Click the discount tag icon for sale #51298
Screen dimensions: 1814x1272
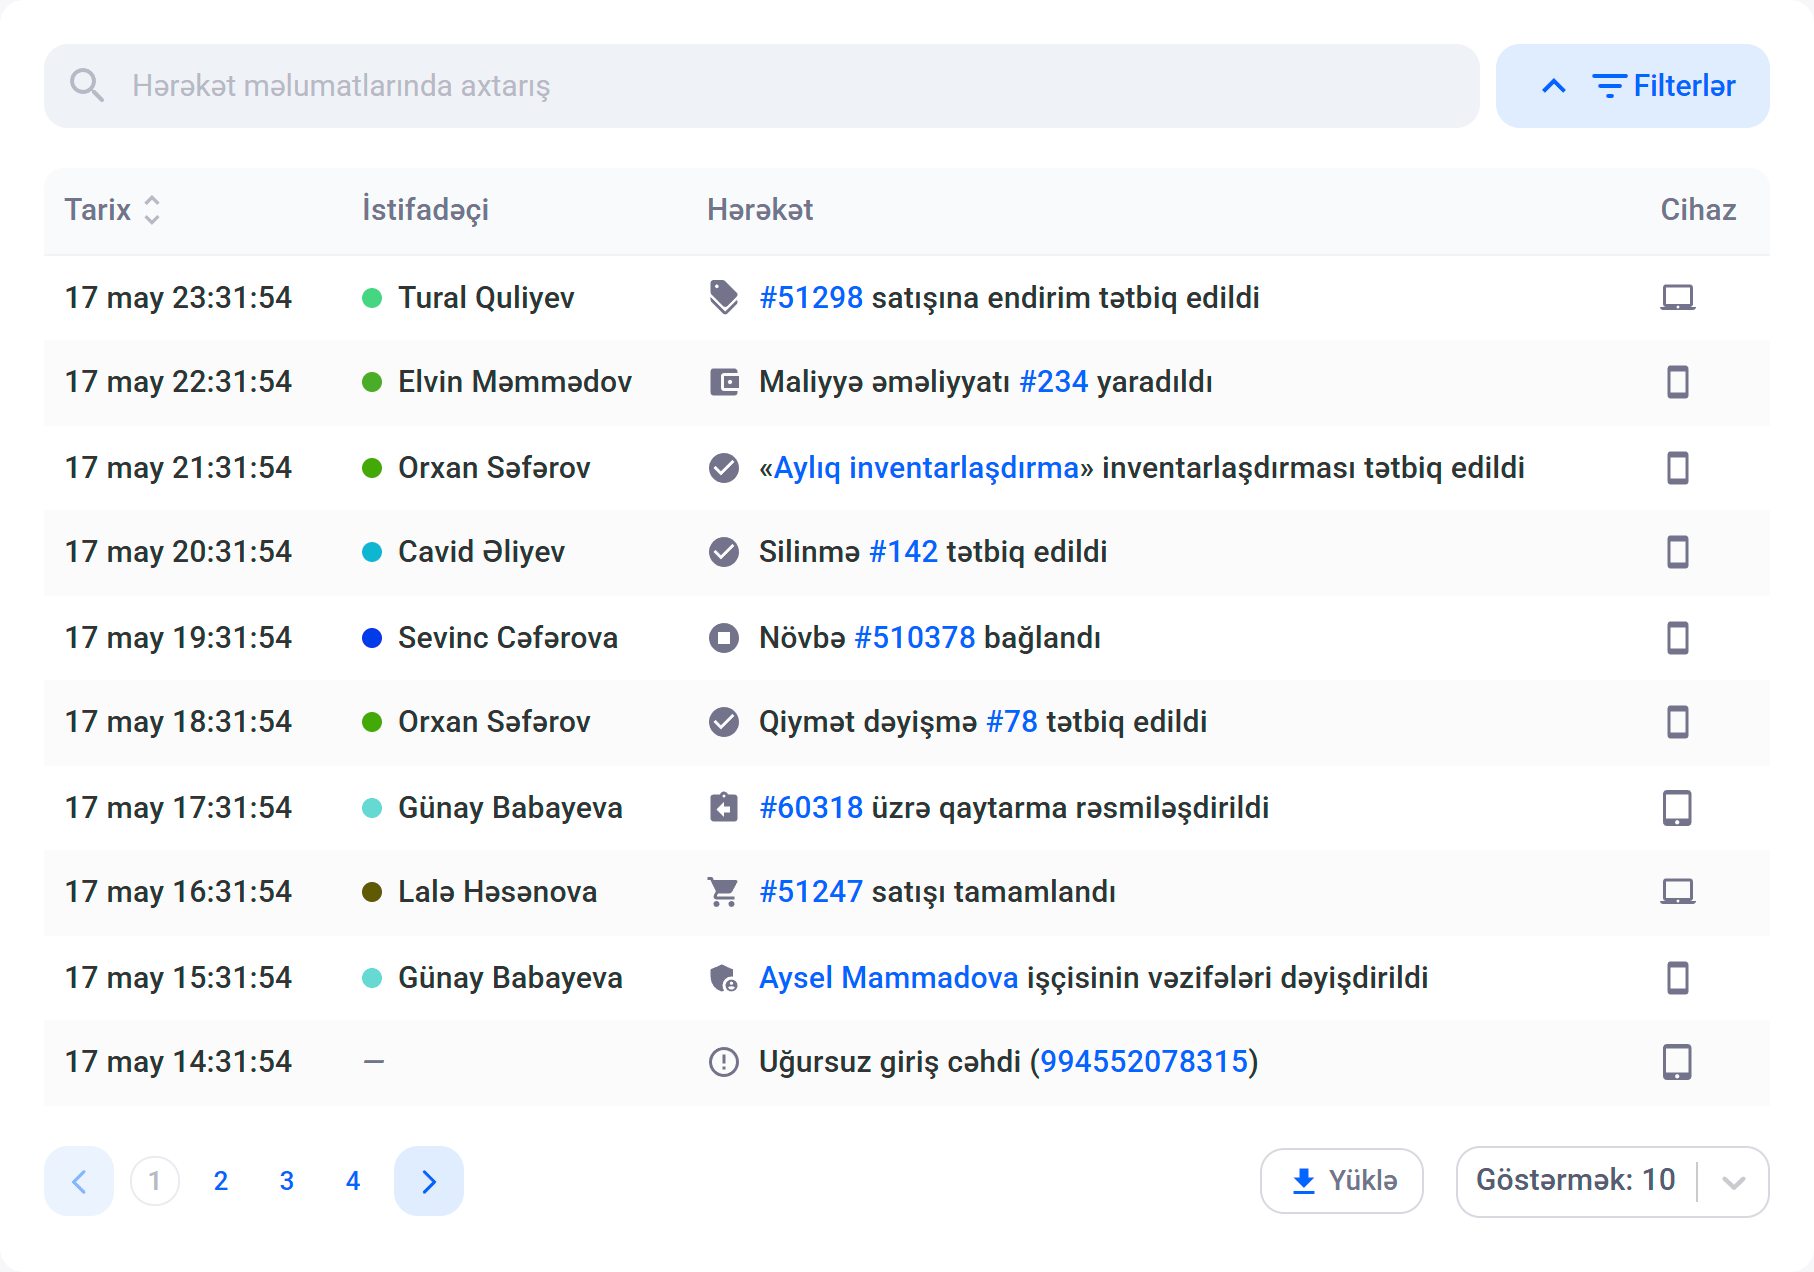(723, 298)
